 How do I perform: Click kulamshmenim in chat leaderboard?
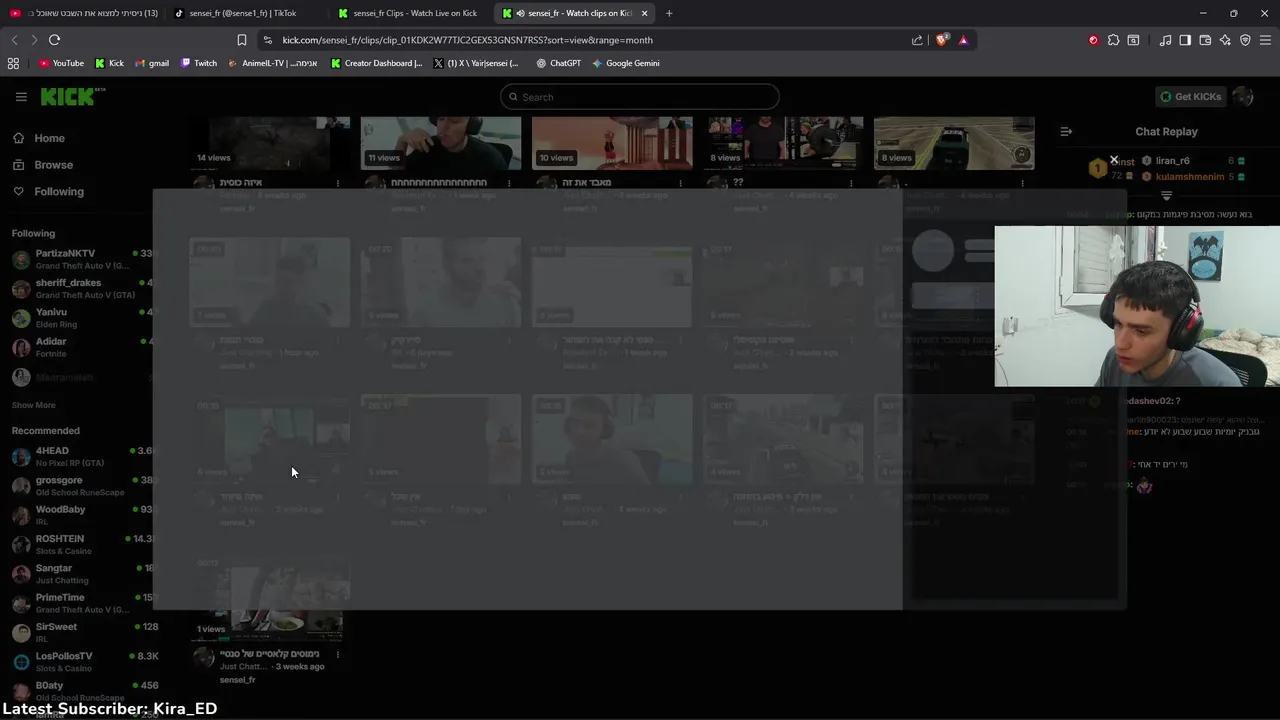point(1190,177)
